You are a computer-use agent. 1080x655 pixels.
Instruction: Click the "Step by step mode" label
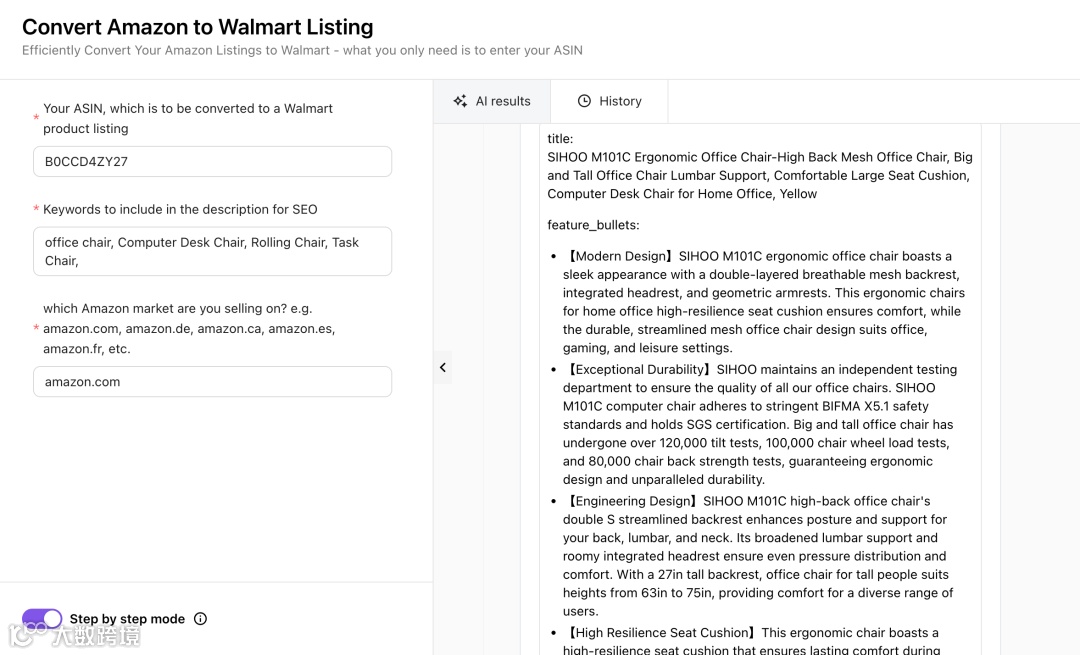(127, 619)
